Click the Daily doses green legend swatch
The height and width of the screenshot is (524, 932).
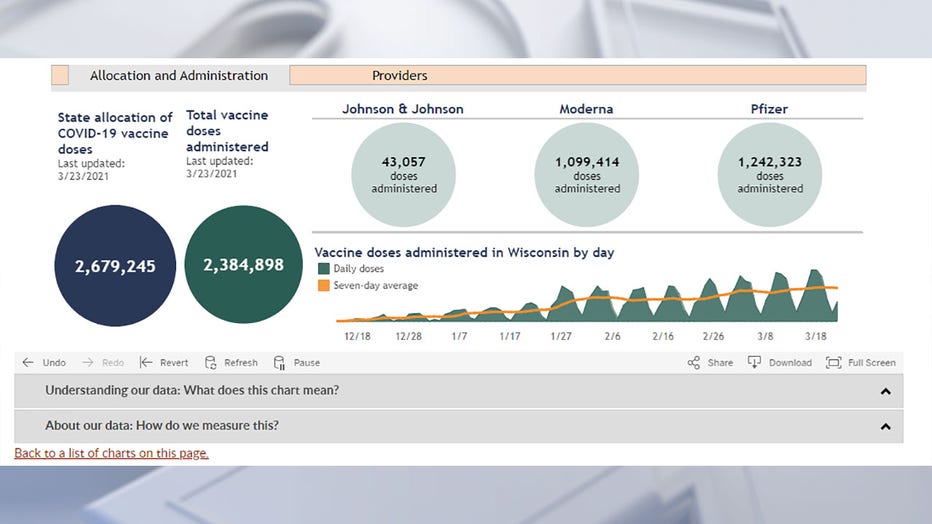(x=323, y=269)
